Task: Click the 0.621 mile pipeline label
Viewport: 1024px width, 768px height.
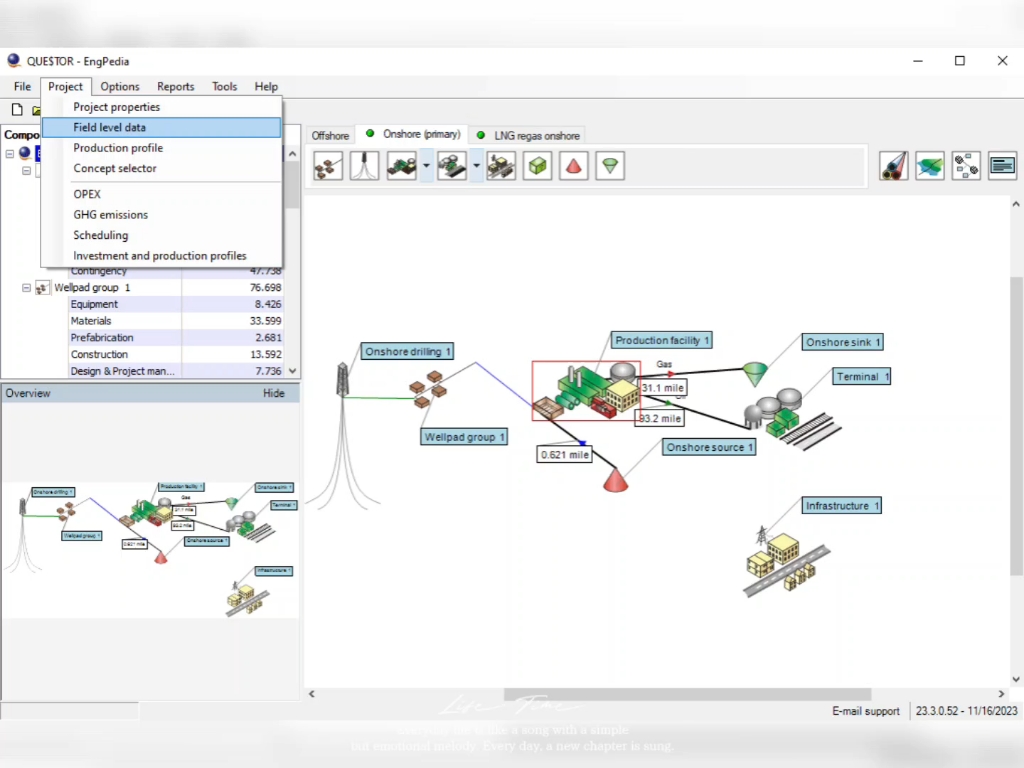Action: pyautogui.click(x=564, y=455)
